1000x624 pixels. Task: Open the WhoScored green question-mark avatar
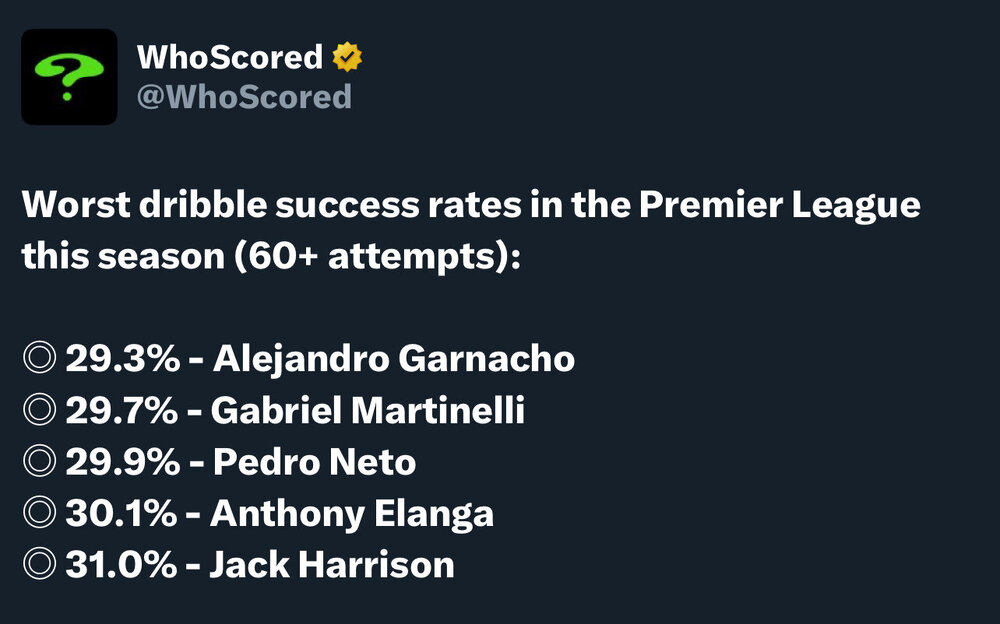(x=69, y=77)
